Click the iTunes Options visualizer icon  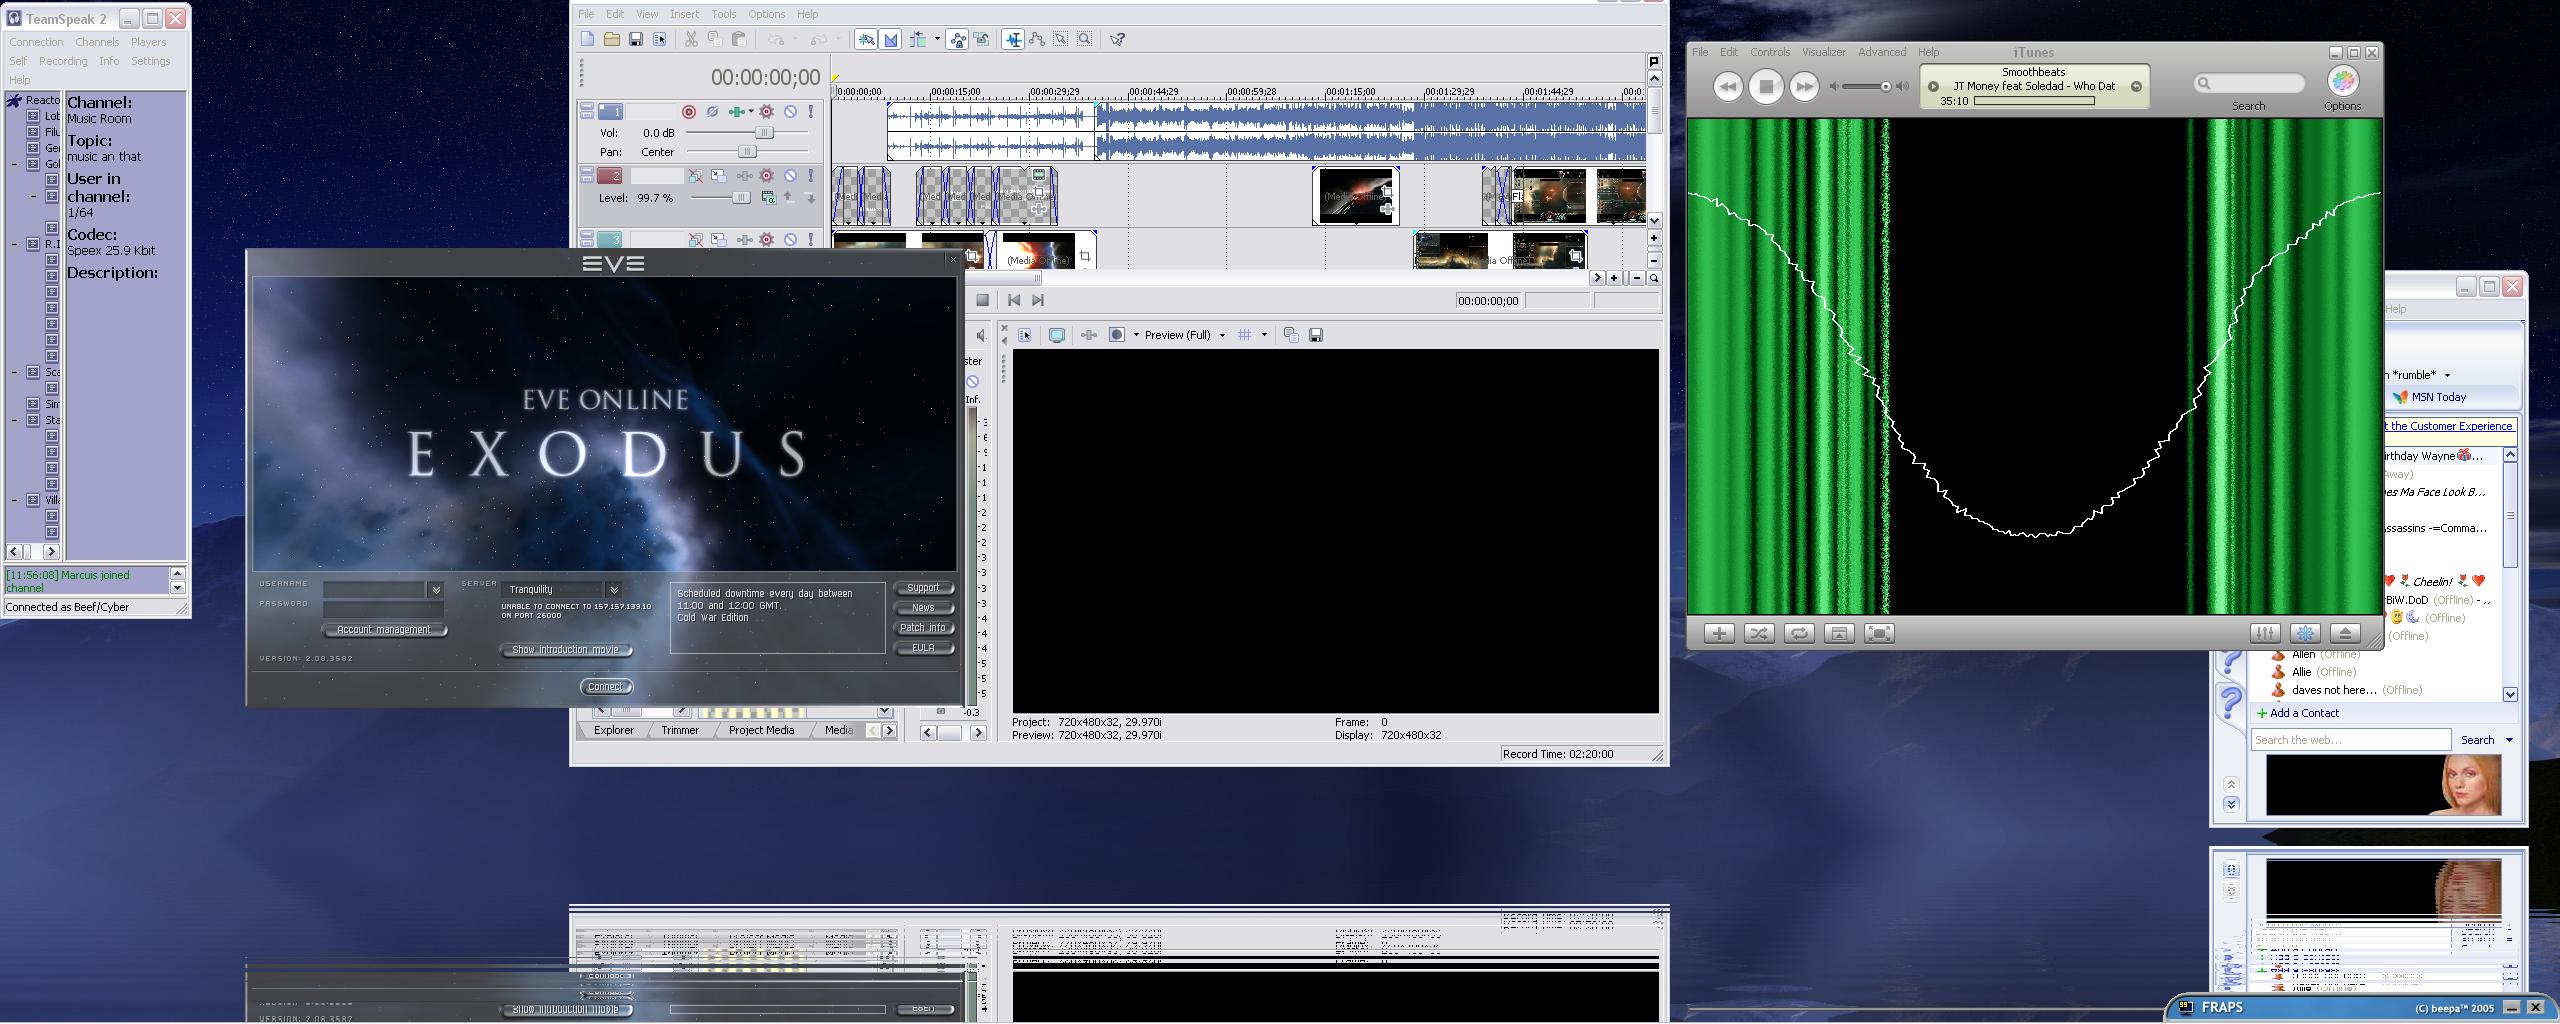2342,82
